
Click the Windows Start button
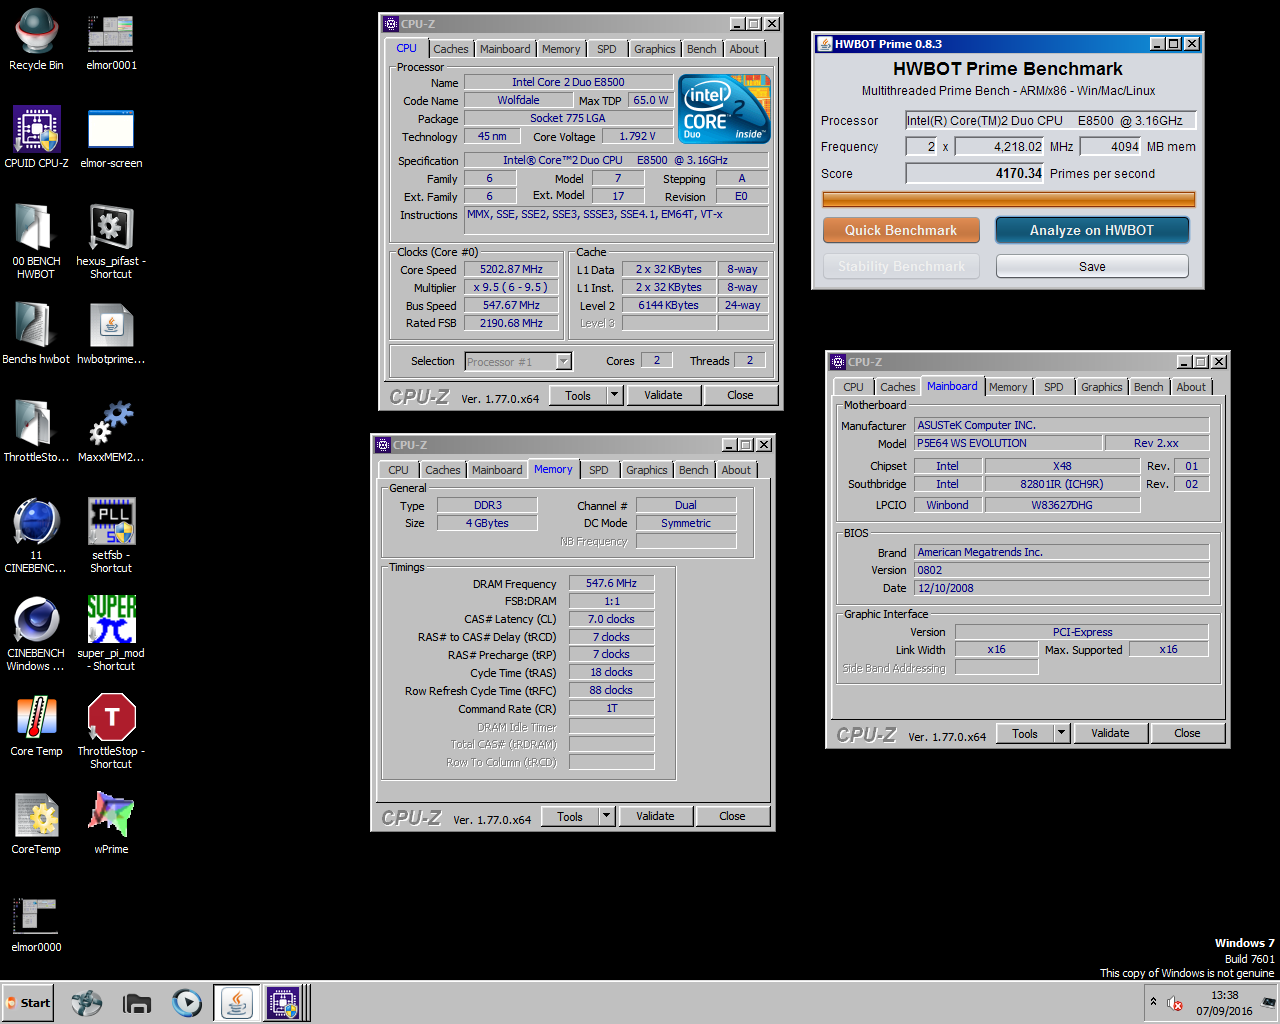pos(27,1003)
